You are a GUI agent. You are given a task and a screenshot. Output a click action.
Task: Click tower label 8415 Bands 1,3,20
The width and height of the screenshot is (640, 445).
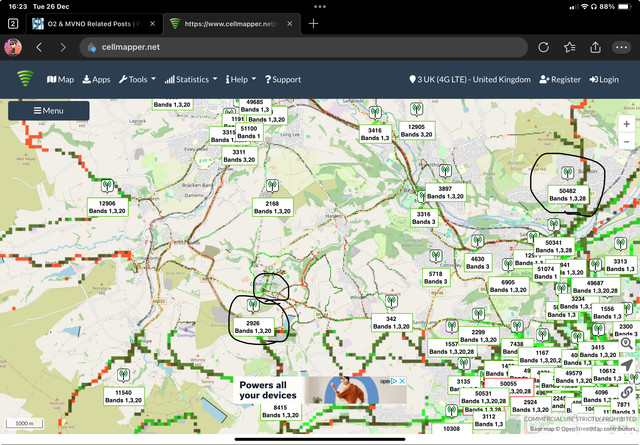(280, 411)
